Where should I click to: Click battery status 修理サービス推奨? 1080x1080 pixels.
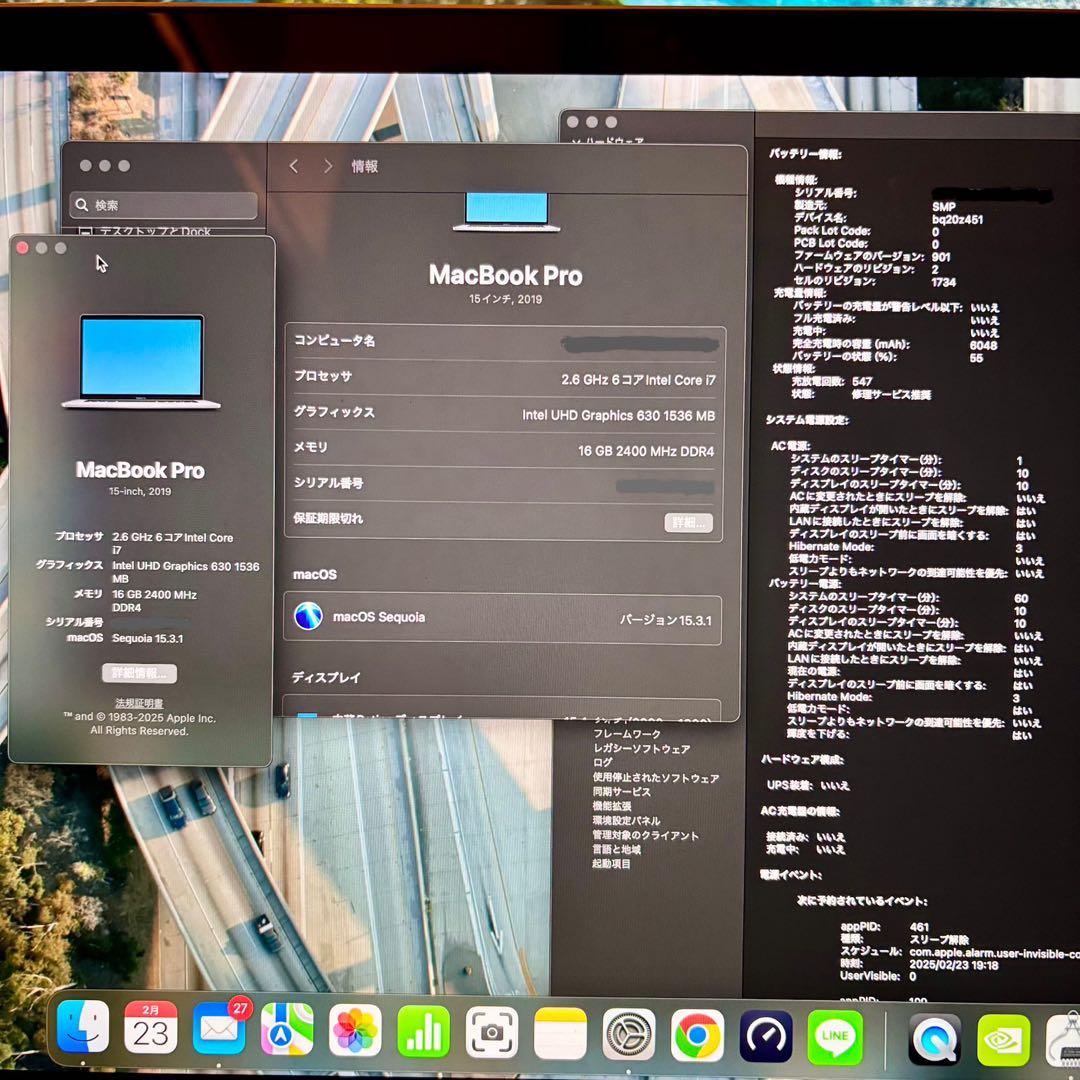coord(891,395)
